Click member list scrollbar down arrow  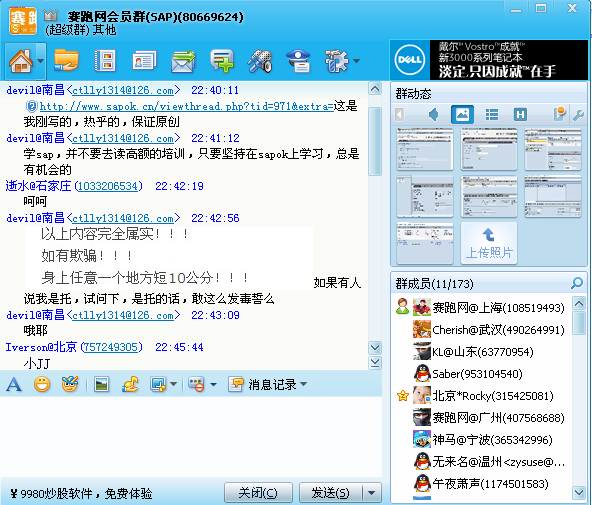click(579, 493)
